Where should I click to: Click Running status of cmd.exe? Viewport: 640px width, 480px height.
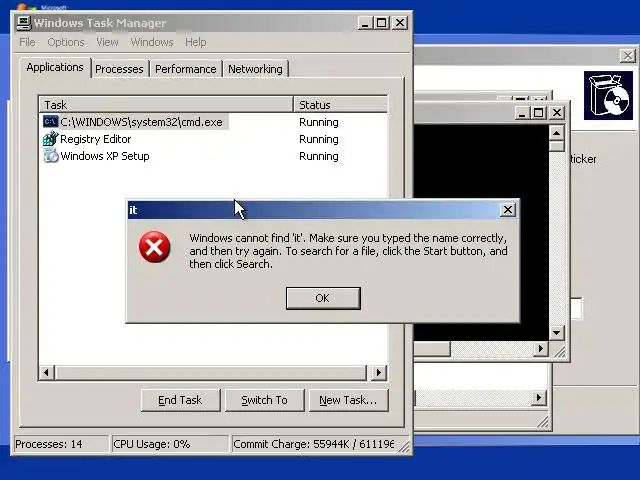click(318, 122)
